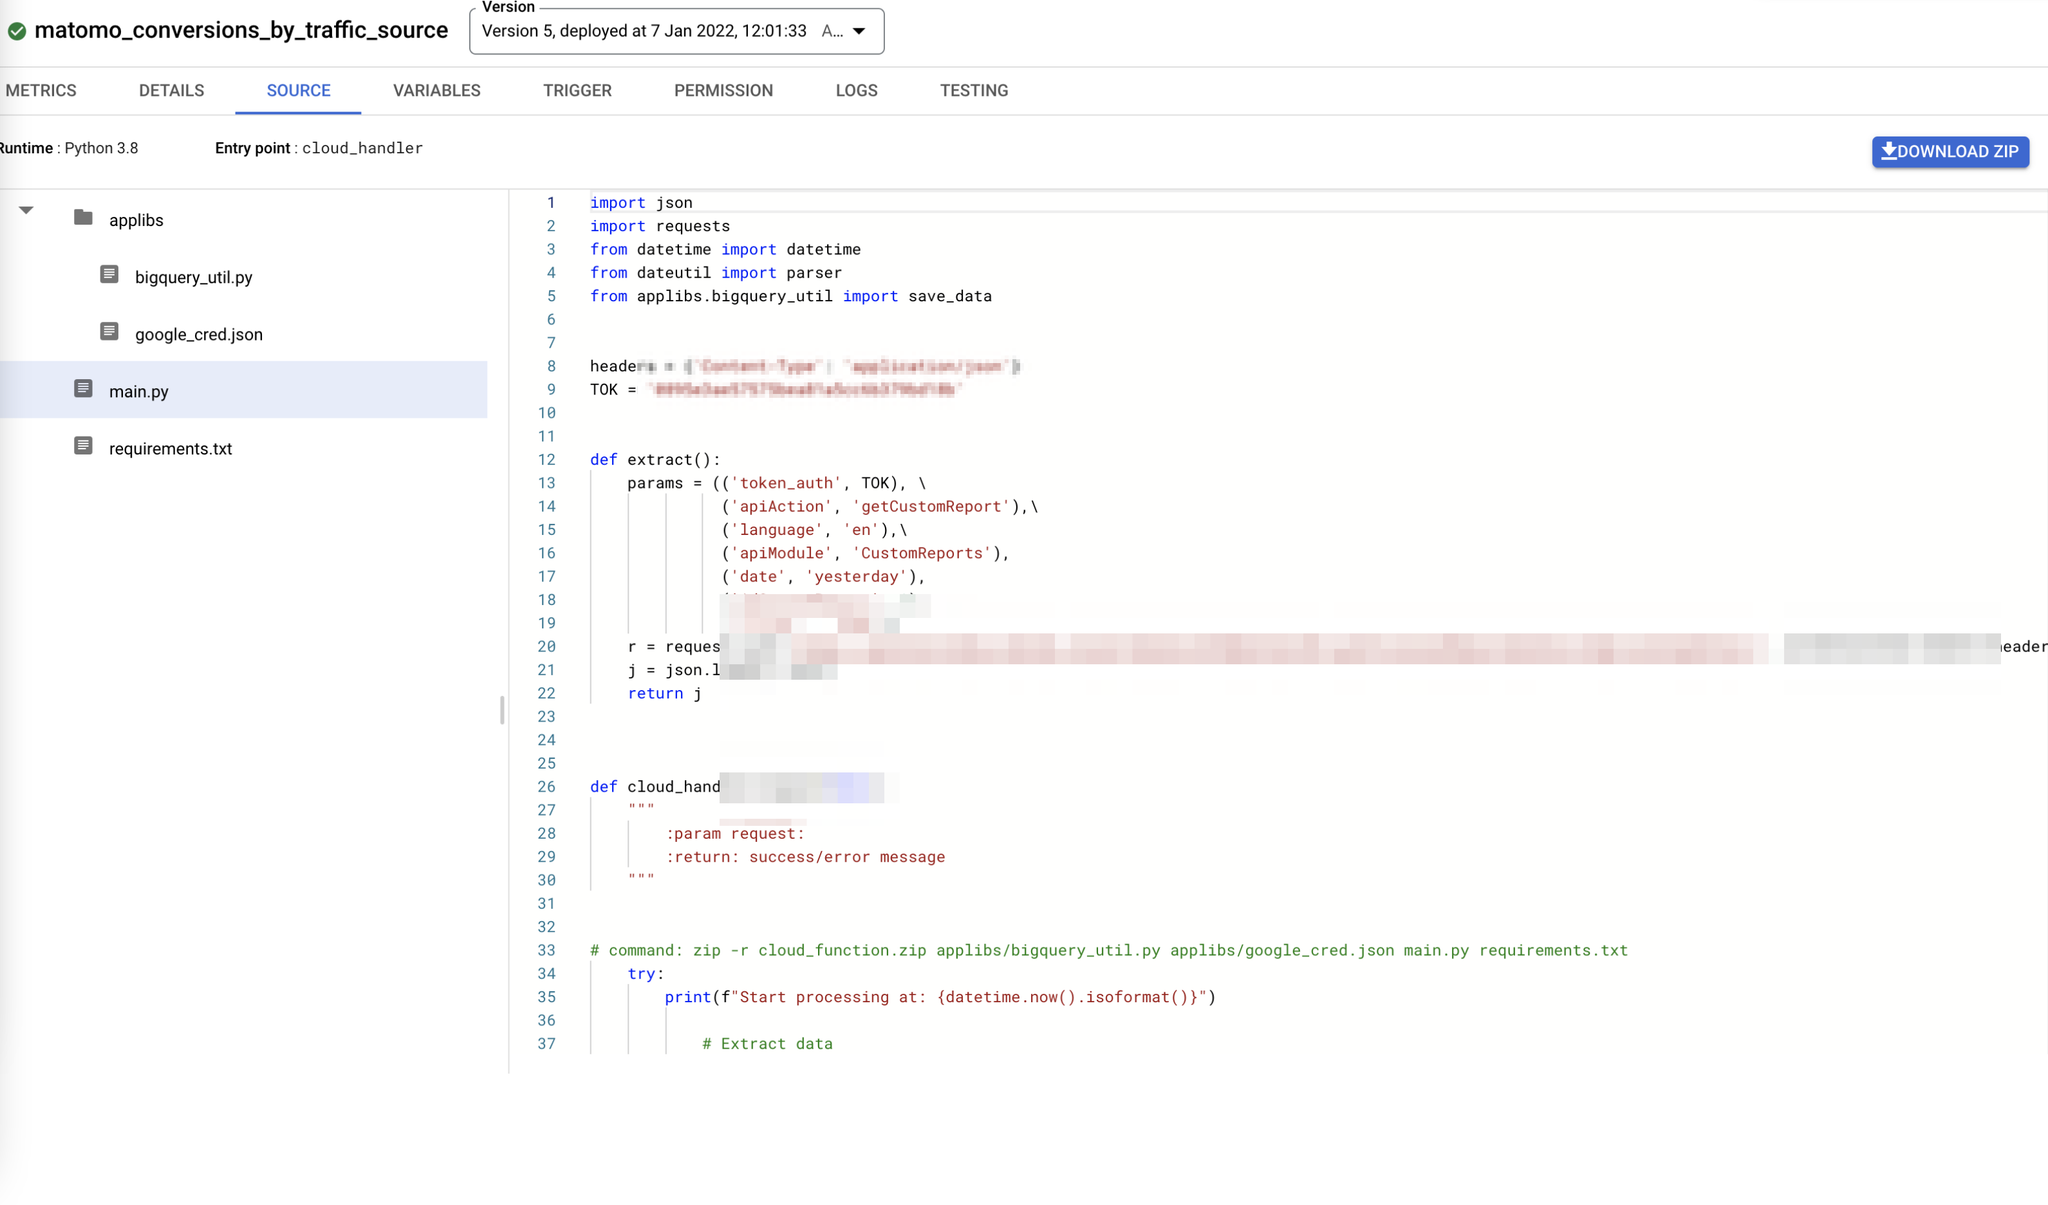Open the TRIGGER tab
Viewport: 2048px width, 1205px height.
click(577, 90)
